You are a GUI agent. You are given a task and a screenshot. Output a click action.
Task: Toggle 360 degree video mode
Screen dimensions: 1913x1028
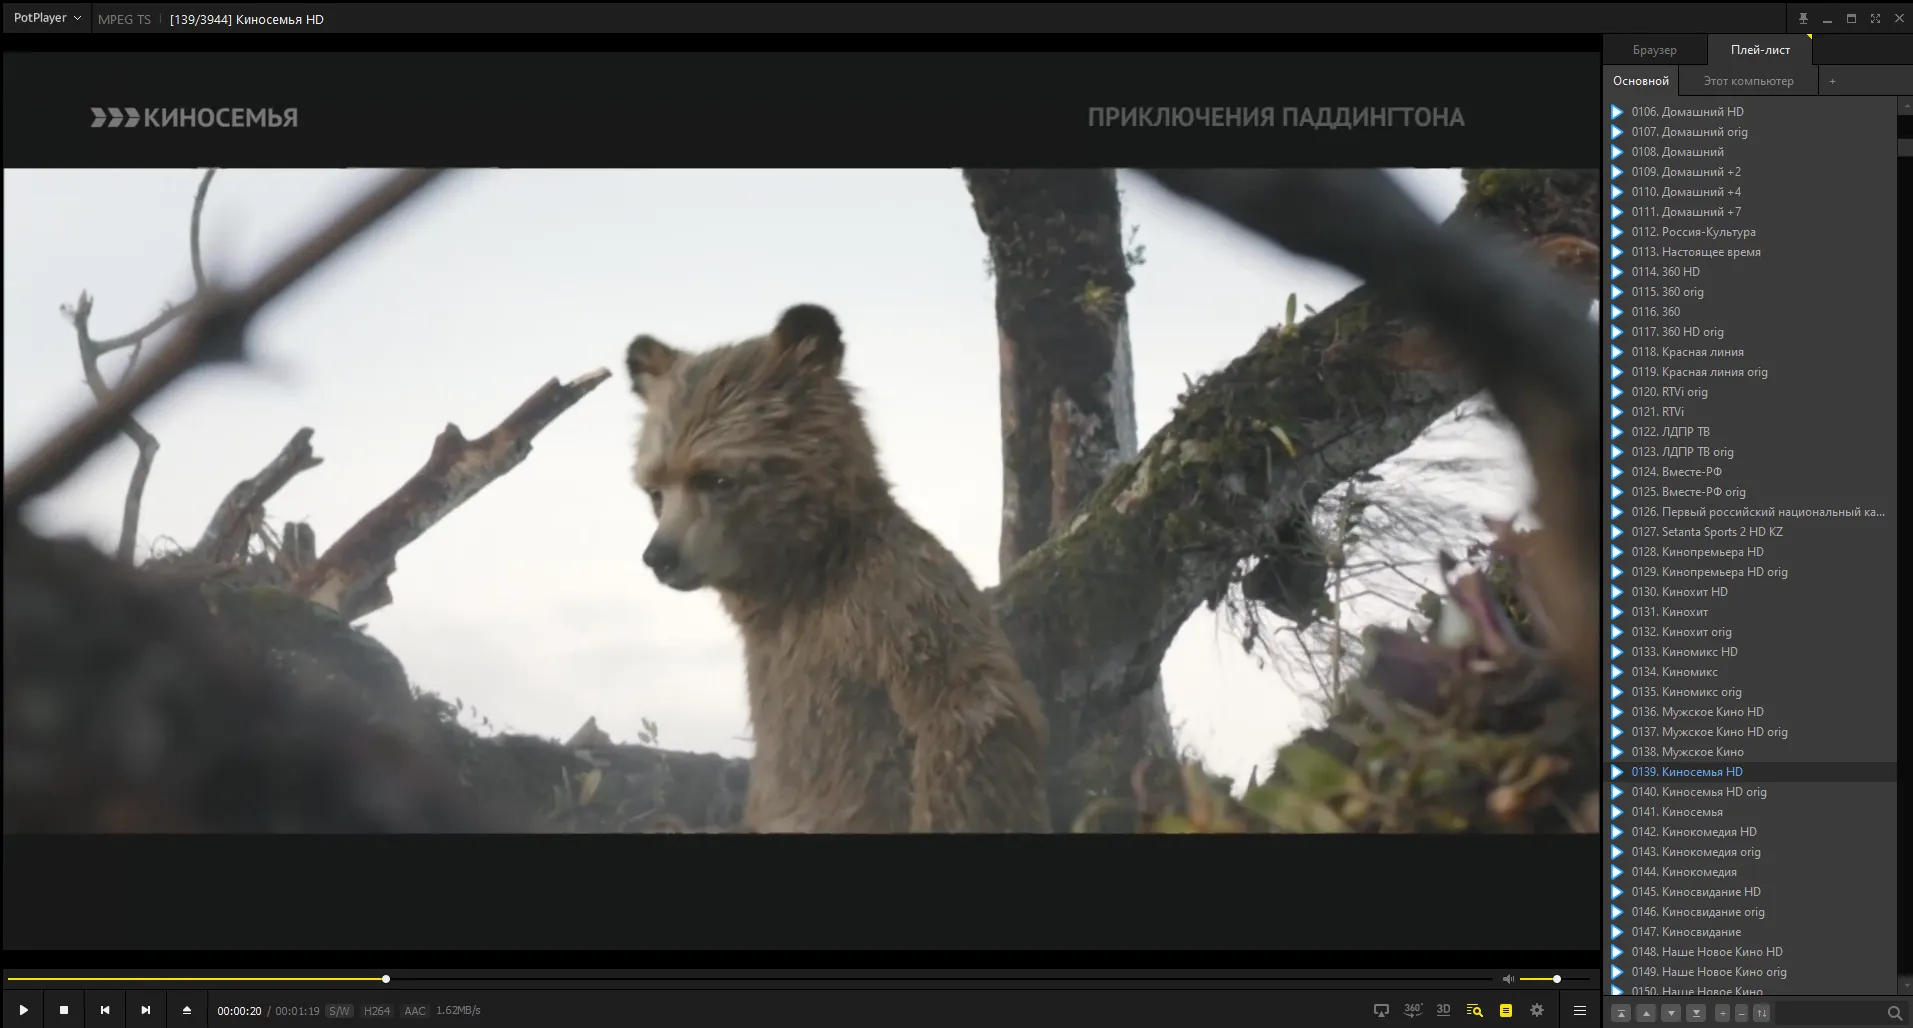click(x=1412, y=1010)
